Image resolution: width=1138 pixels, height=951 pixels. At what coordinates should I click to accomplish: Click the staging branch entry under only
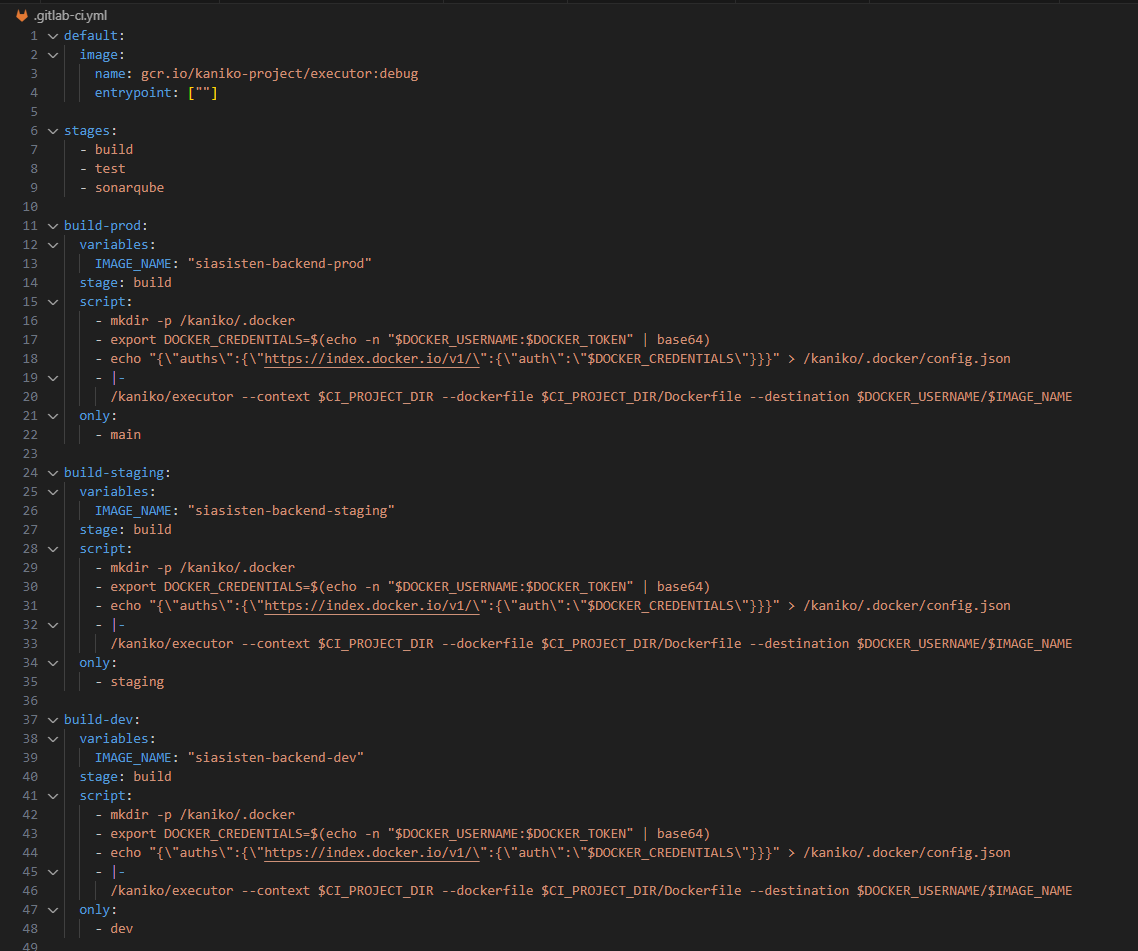(137, 681)
